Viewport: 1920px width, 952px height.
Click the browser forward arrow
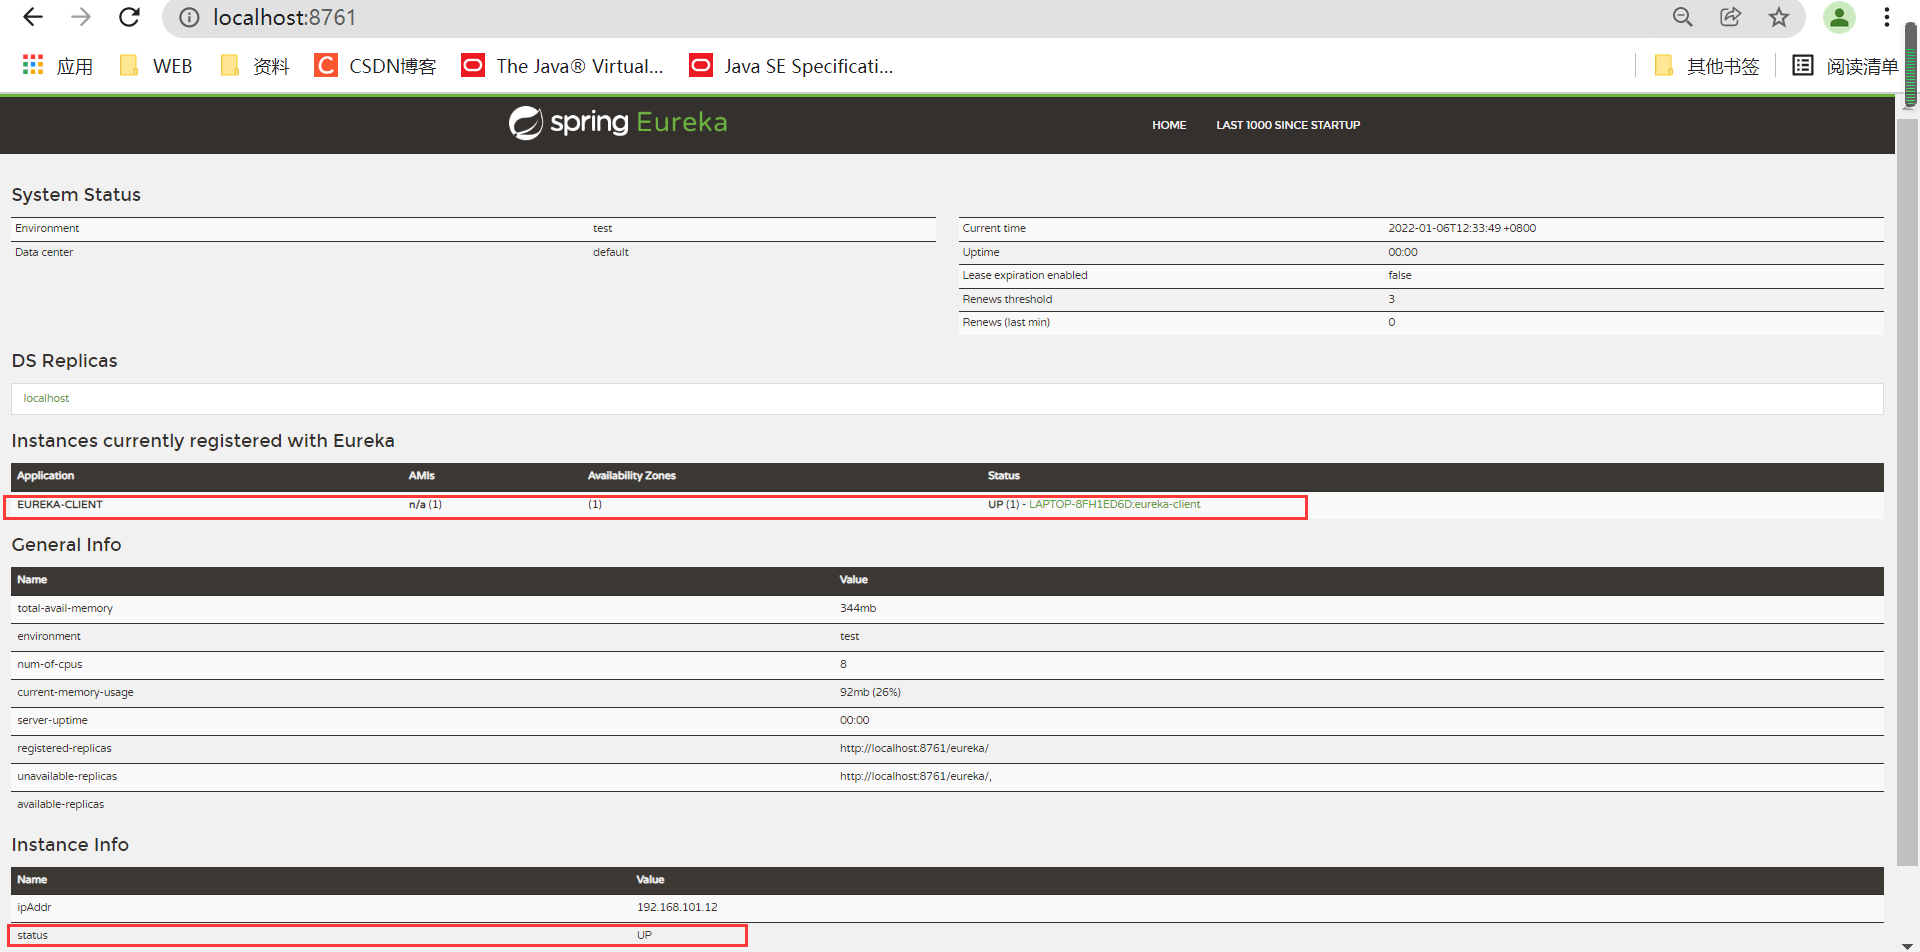(81, 17)
